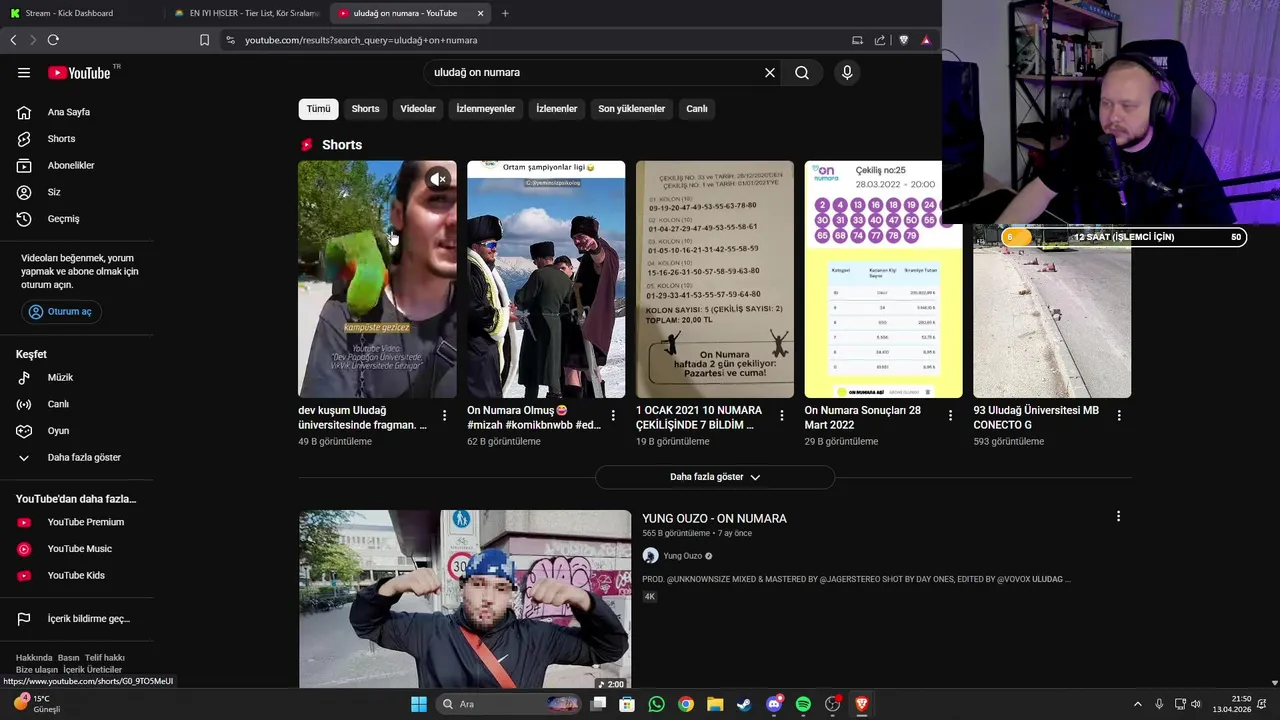This screenshot has width=1280, height=720.
Task: Click the address bar URL
Action: pos(361,40)
